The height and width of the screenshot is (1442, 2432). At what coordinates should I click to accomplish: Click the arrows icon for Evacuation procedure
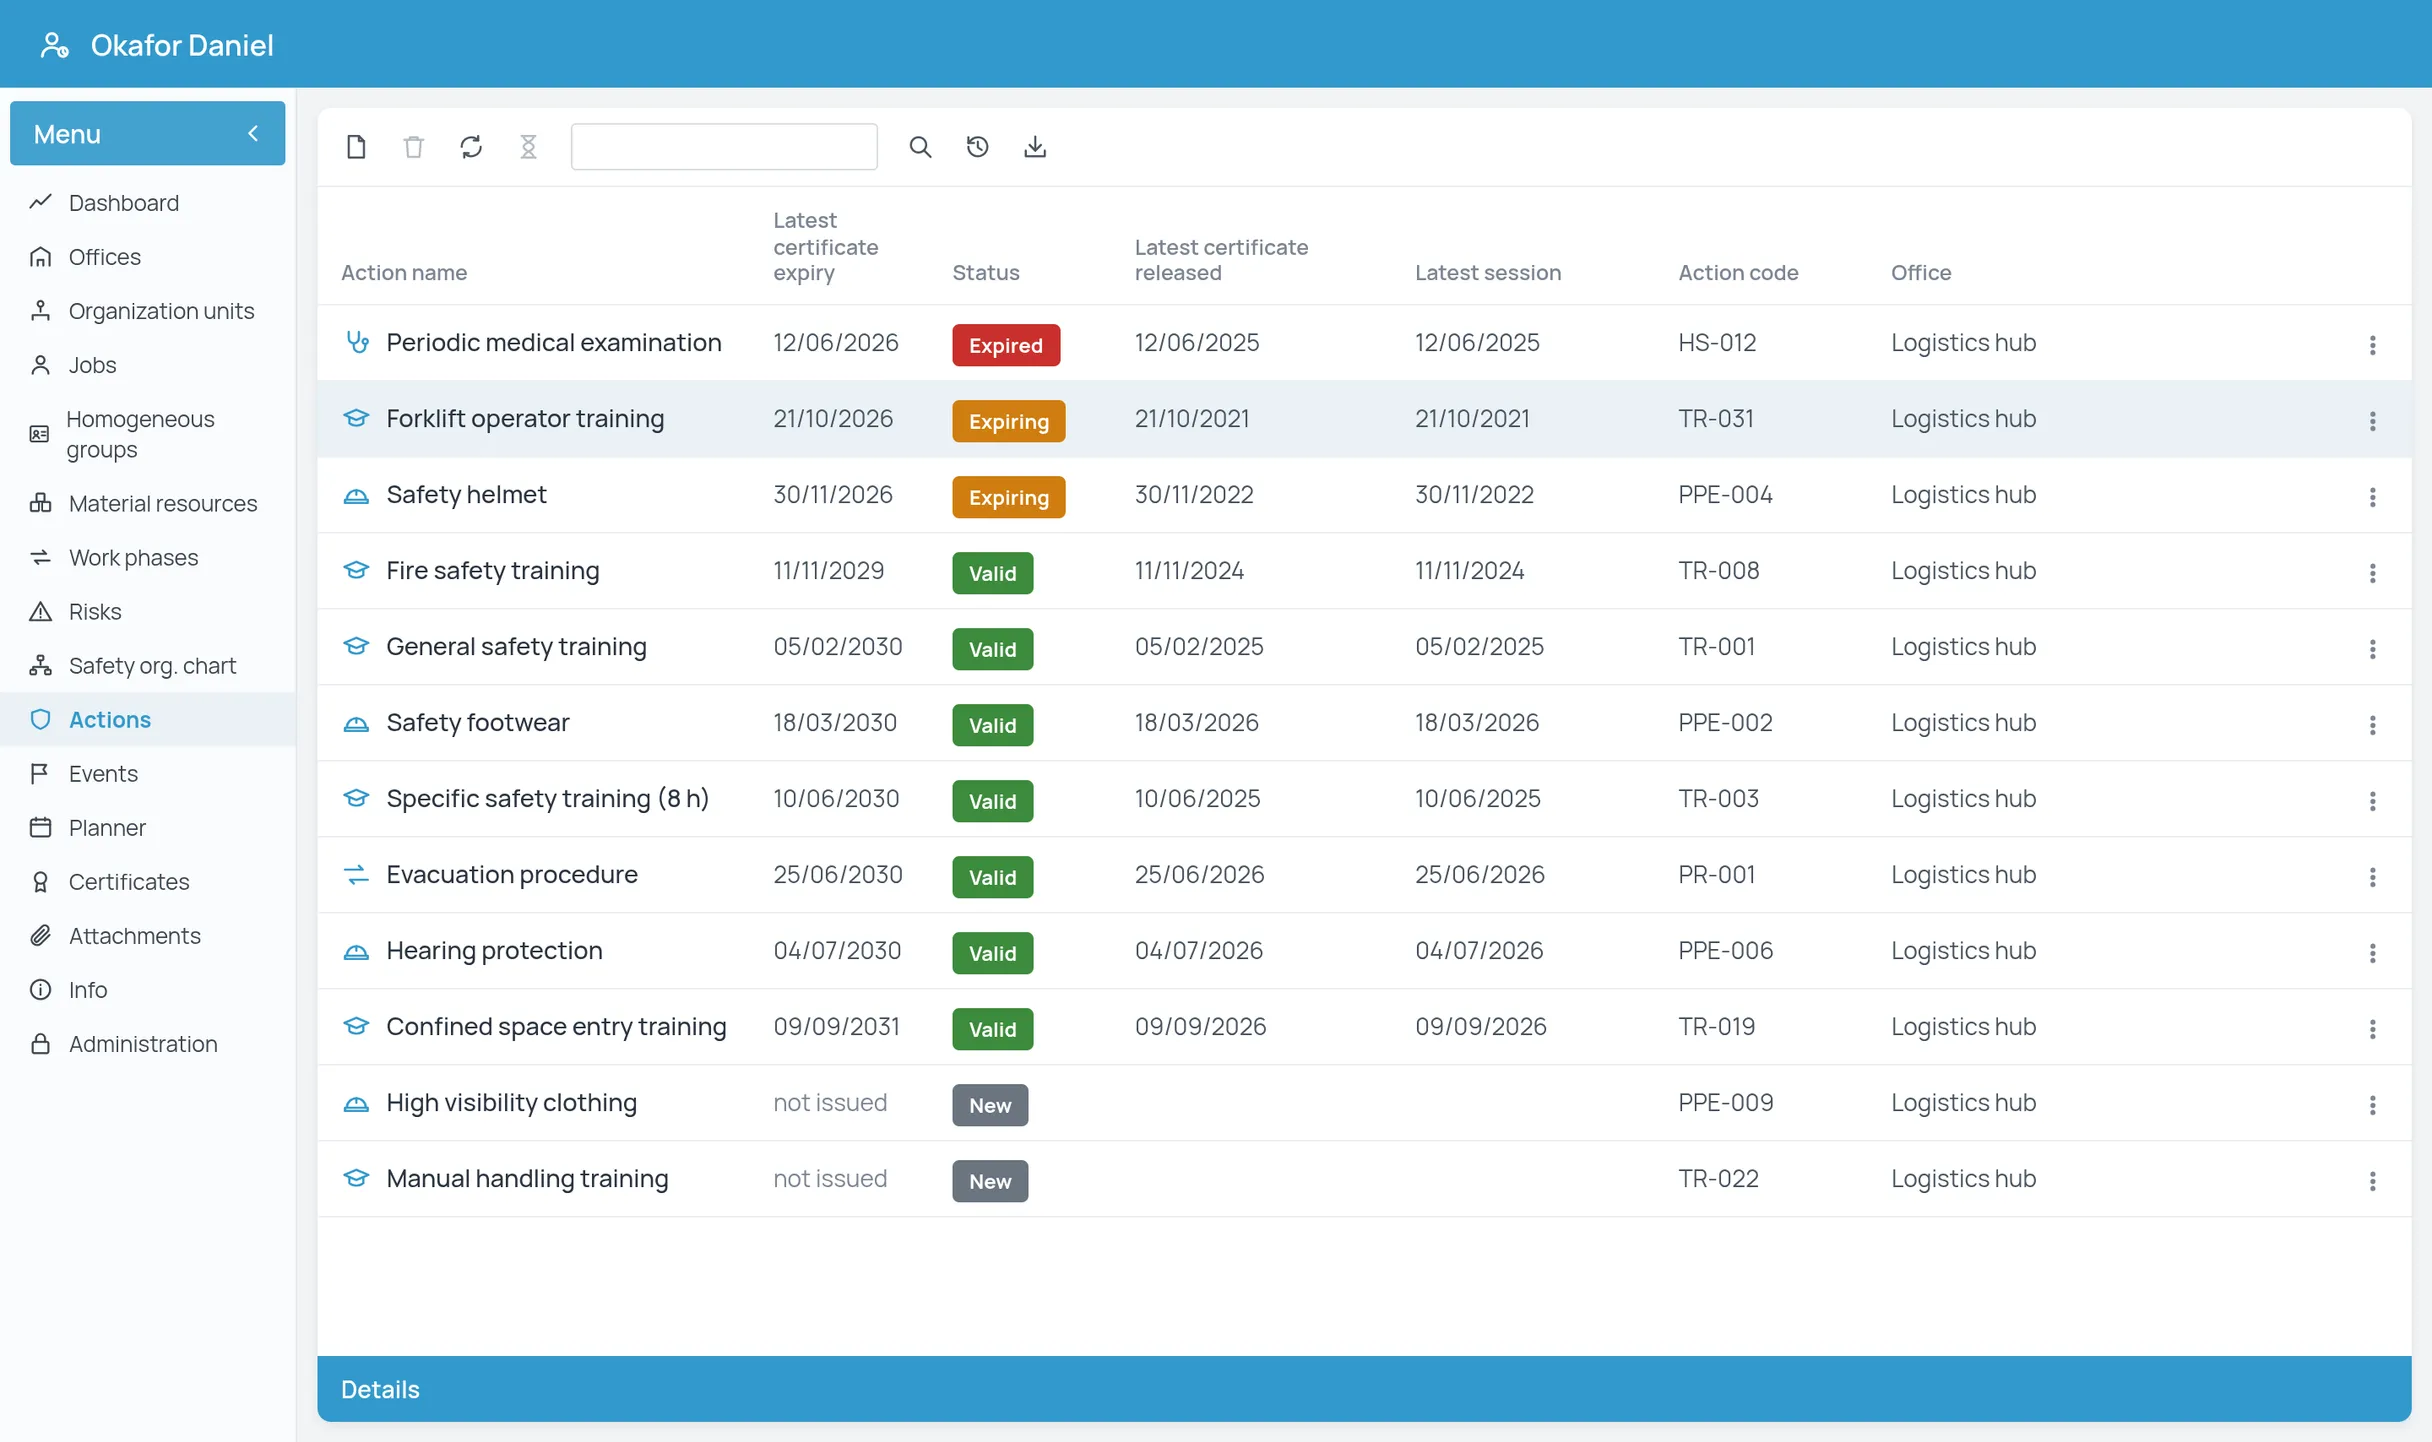(x=356, y=874)
